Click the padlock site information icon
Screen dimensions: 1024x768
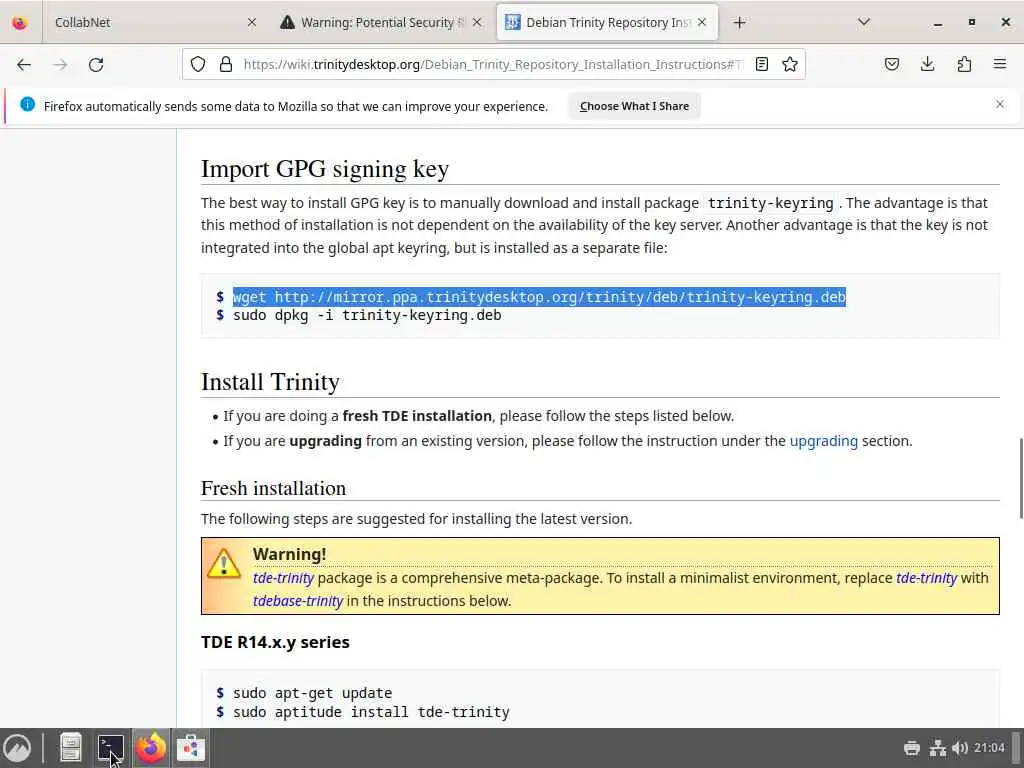pos(226,64)
